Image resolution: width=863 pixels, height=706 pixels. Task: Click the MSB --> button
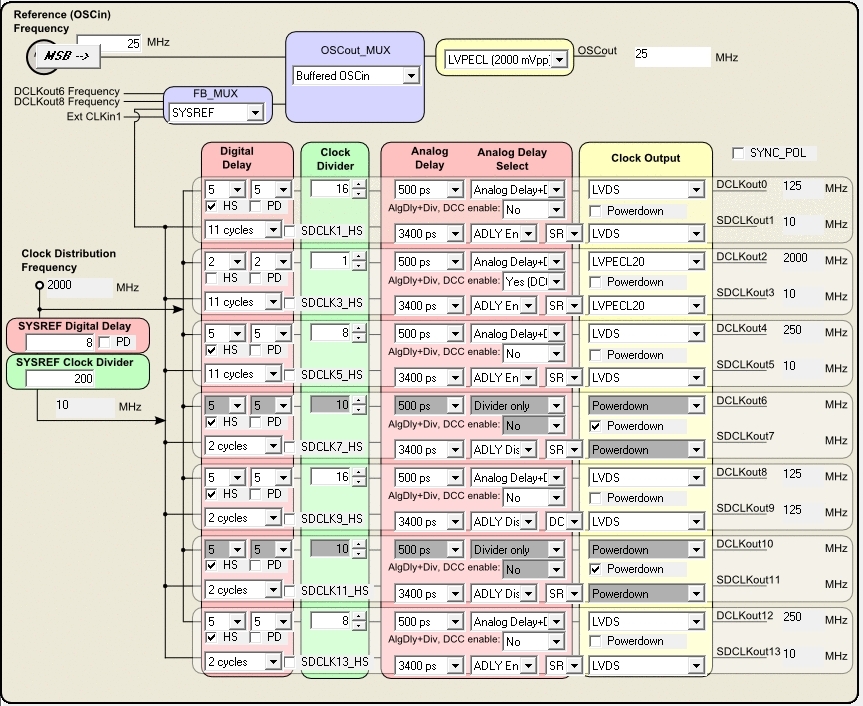tap(68, 56)
